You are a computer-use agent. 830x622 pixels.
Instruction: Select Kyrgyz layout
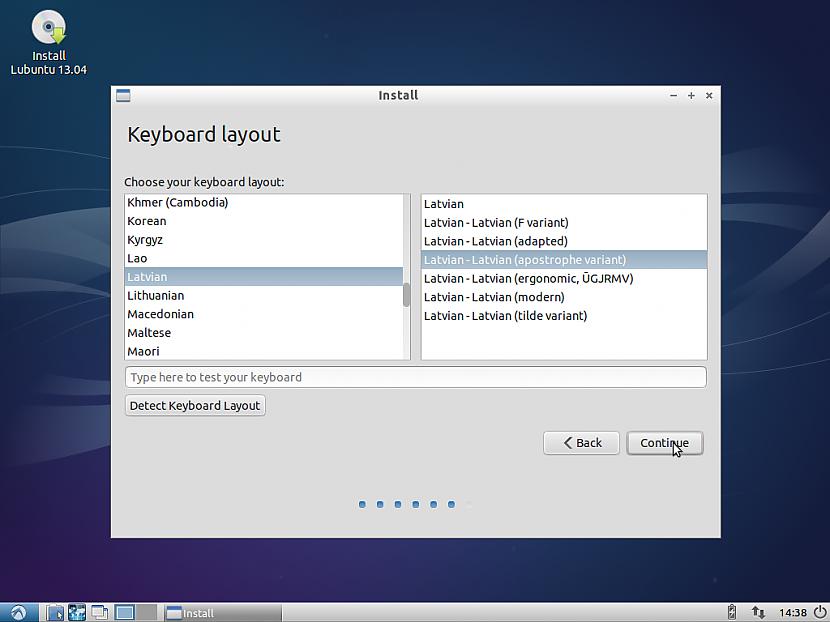[x=264, y=240]
